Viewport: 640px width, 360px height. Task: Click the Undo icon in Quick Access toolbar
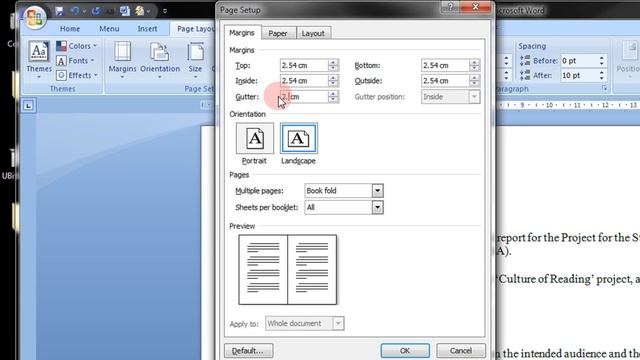[75, 11]
